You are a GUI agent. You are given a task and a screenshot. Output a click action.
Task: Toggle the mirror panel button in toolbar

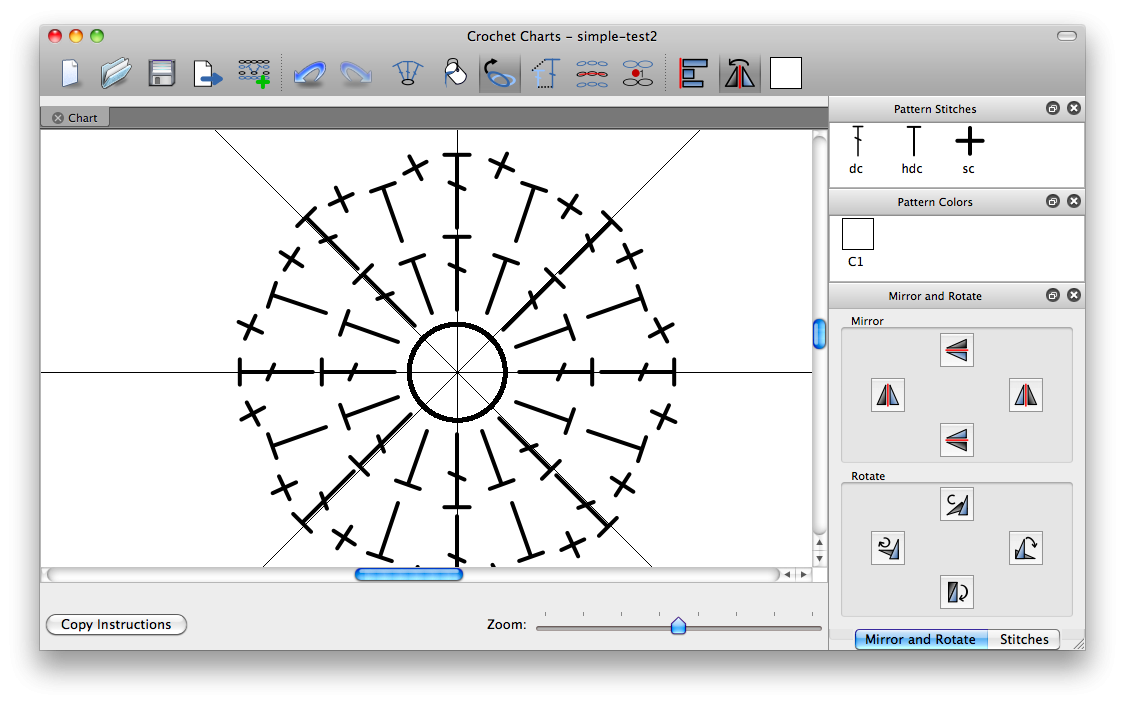[x=739, y=73]
